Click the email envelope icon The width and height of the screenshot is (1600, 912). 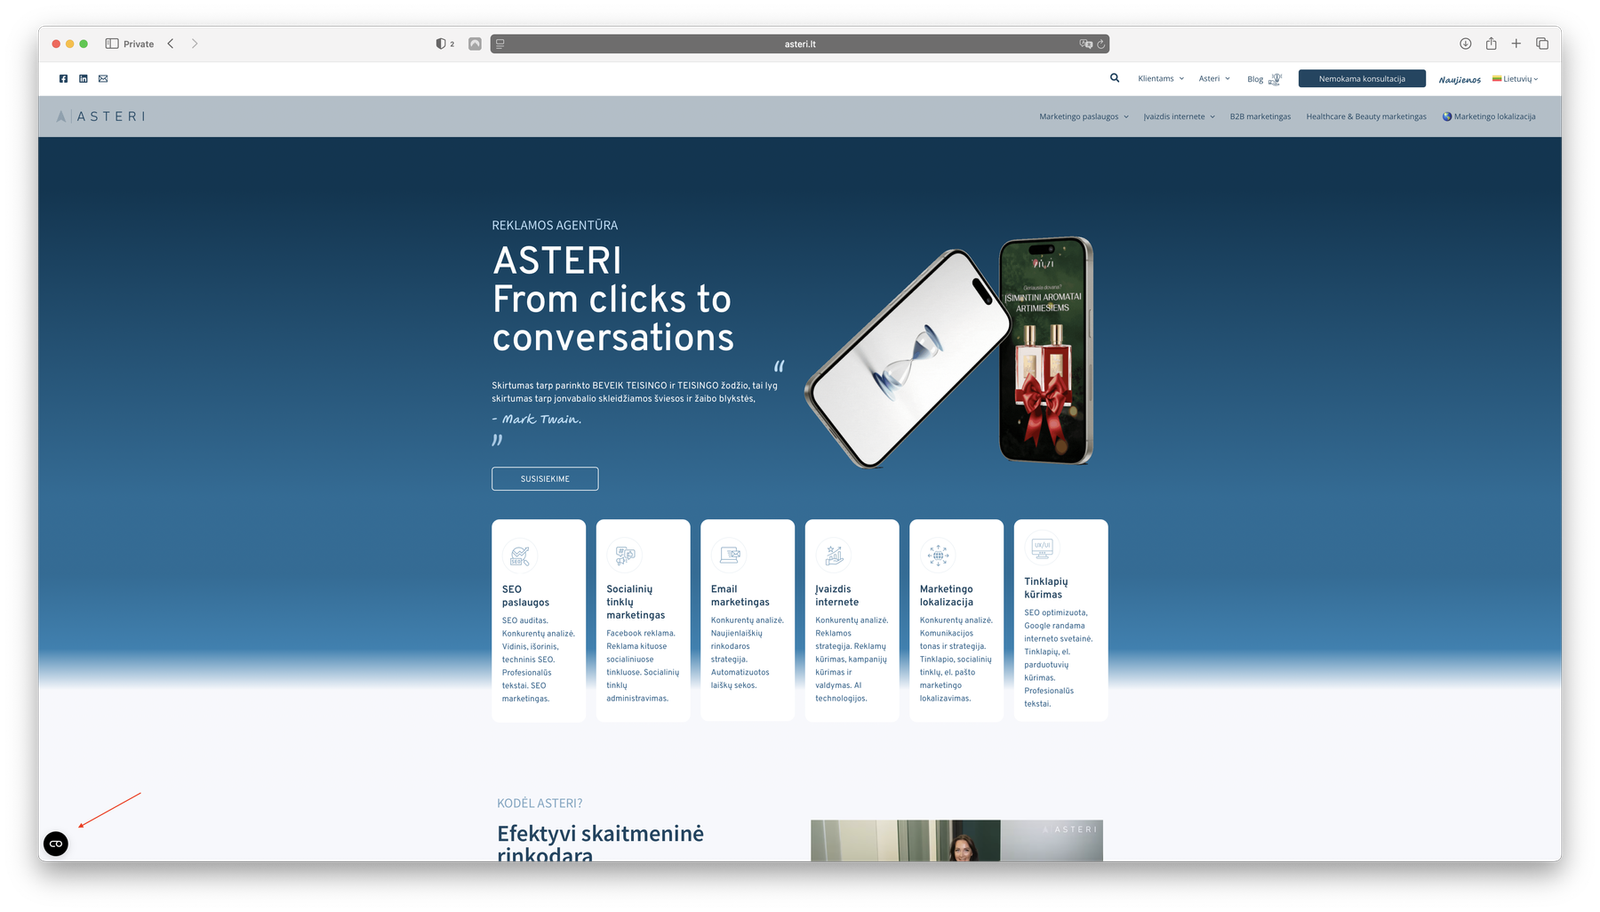[x=103, y=78]
